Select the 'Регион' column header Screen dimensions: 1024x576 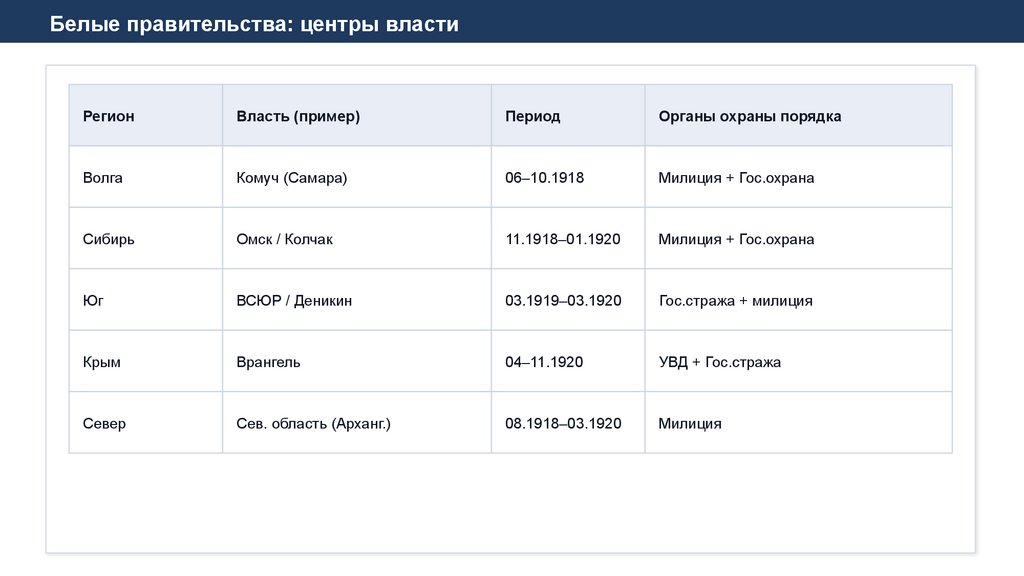click(x=108, y=116)
